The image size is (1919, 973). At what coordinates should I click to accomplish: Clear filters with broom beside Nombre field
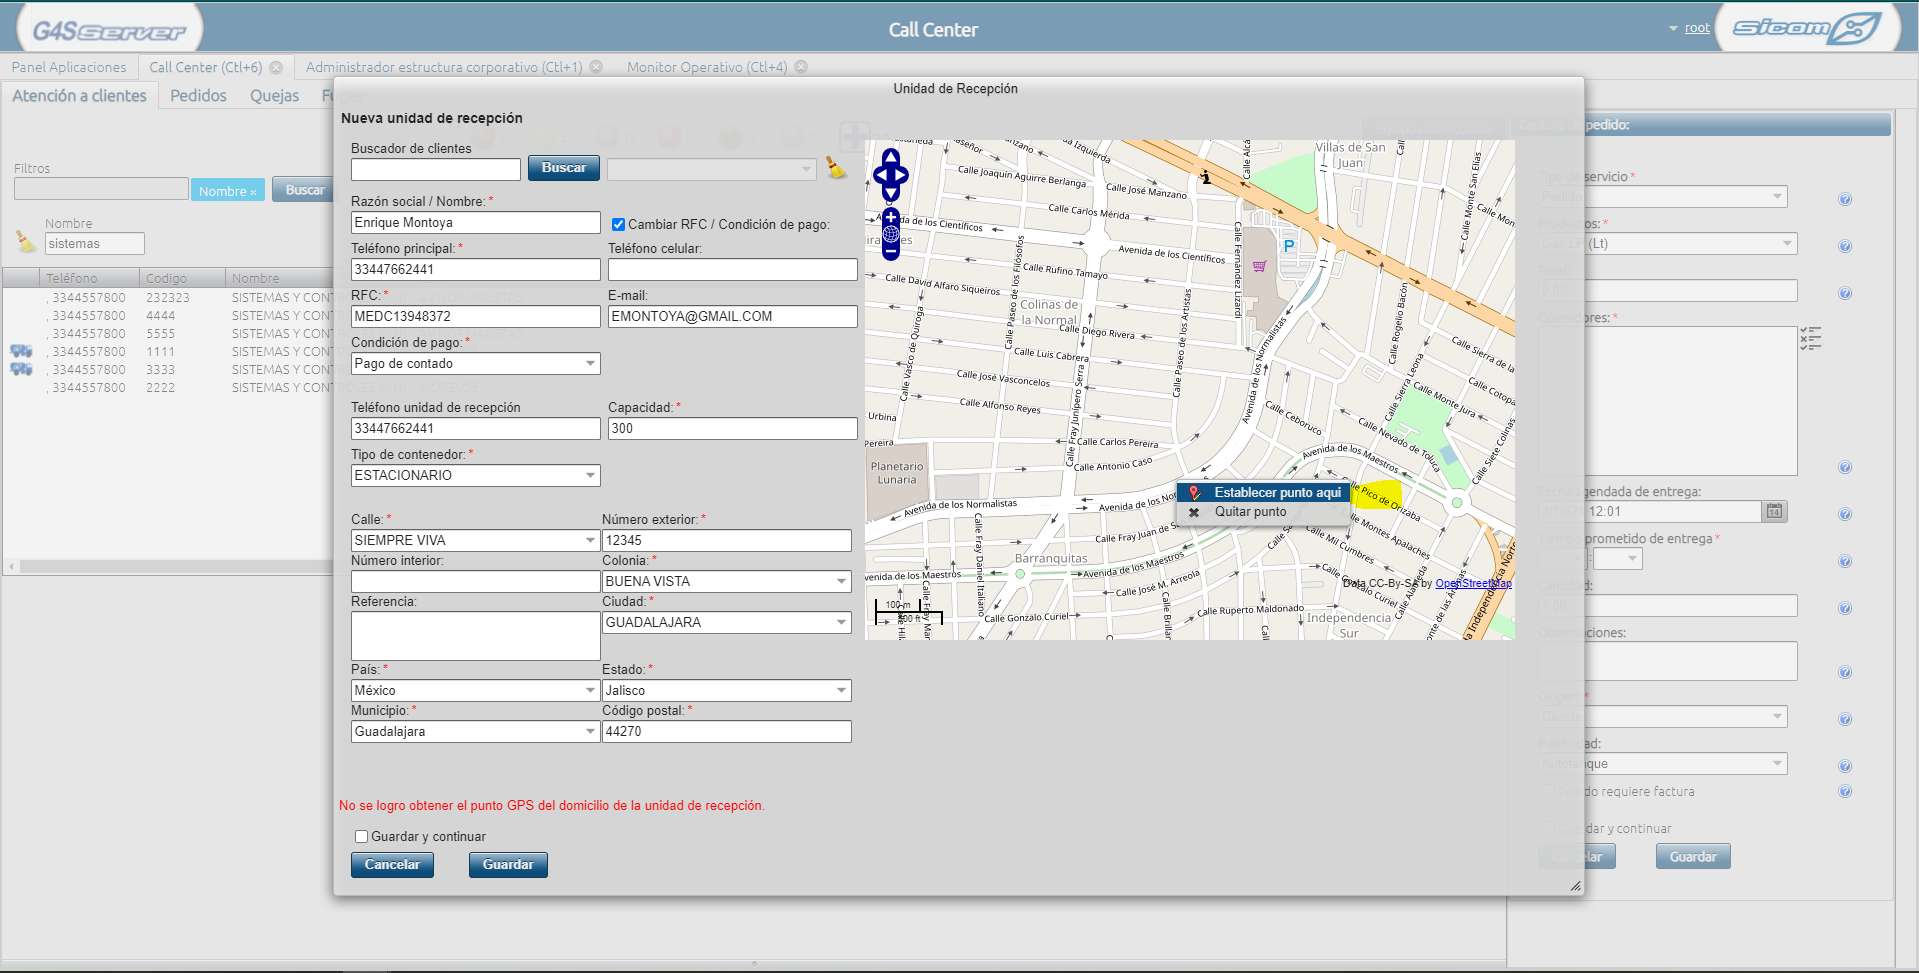click(26, 241)
